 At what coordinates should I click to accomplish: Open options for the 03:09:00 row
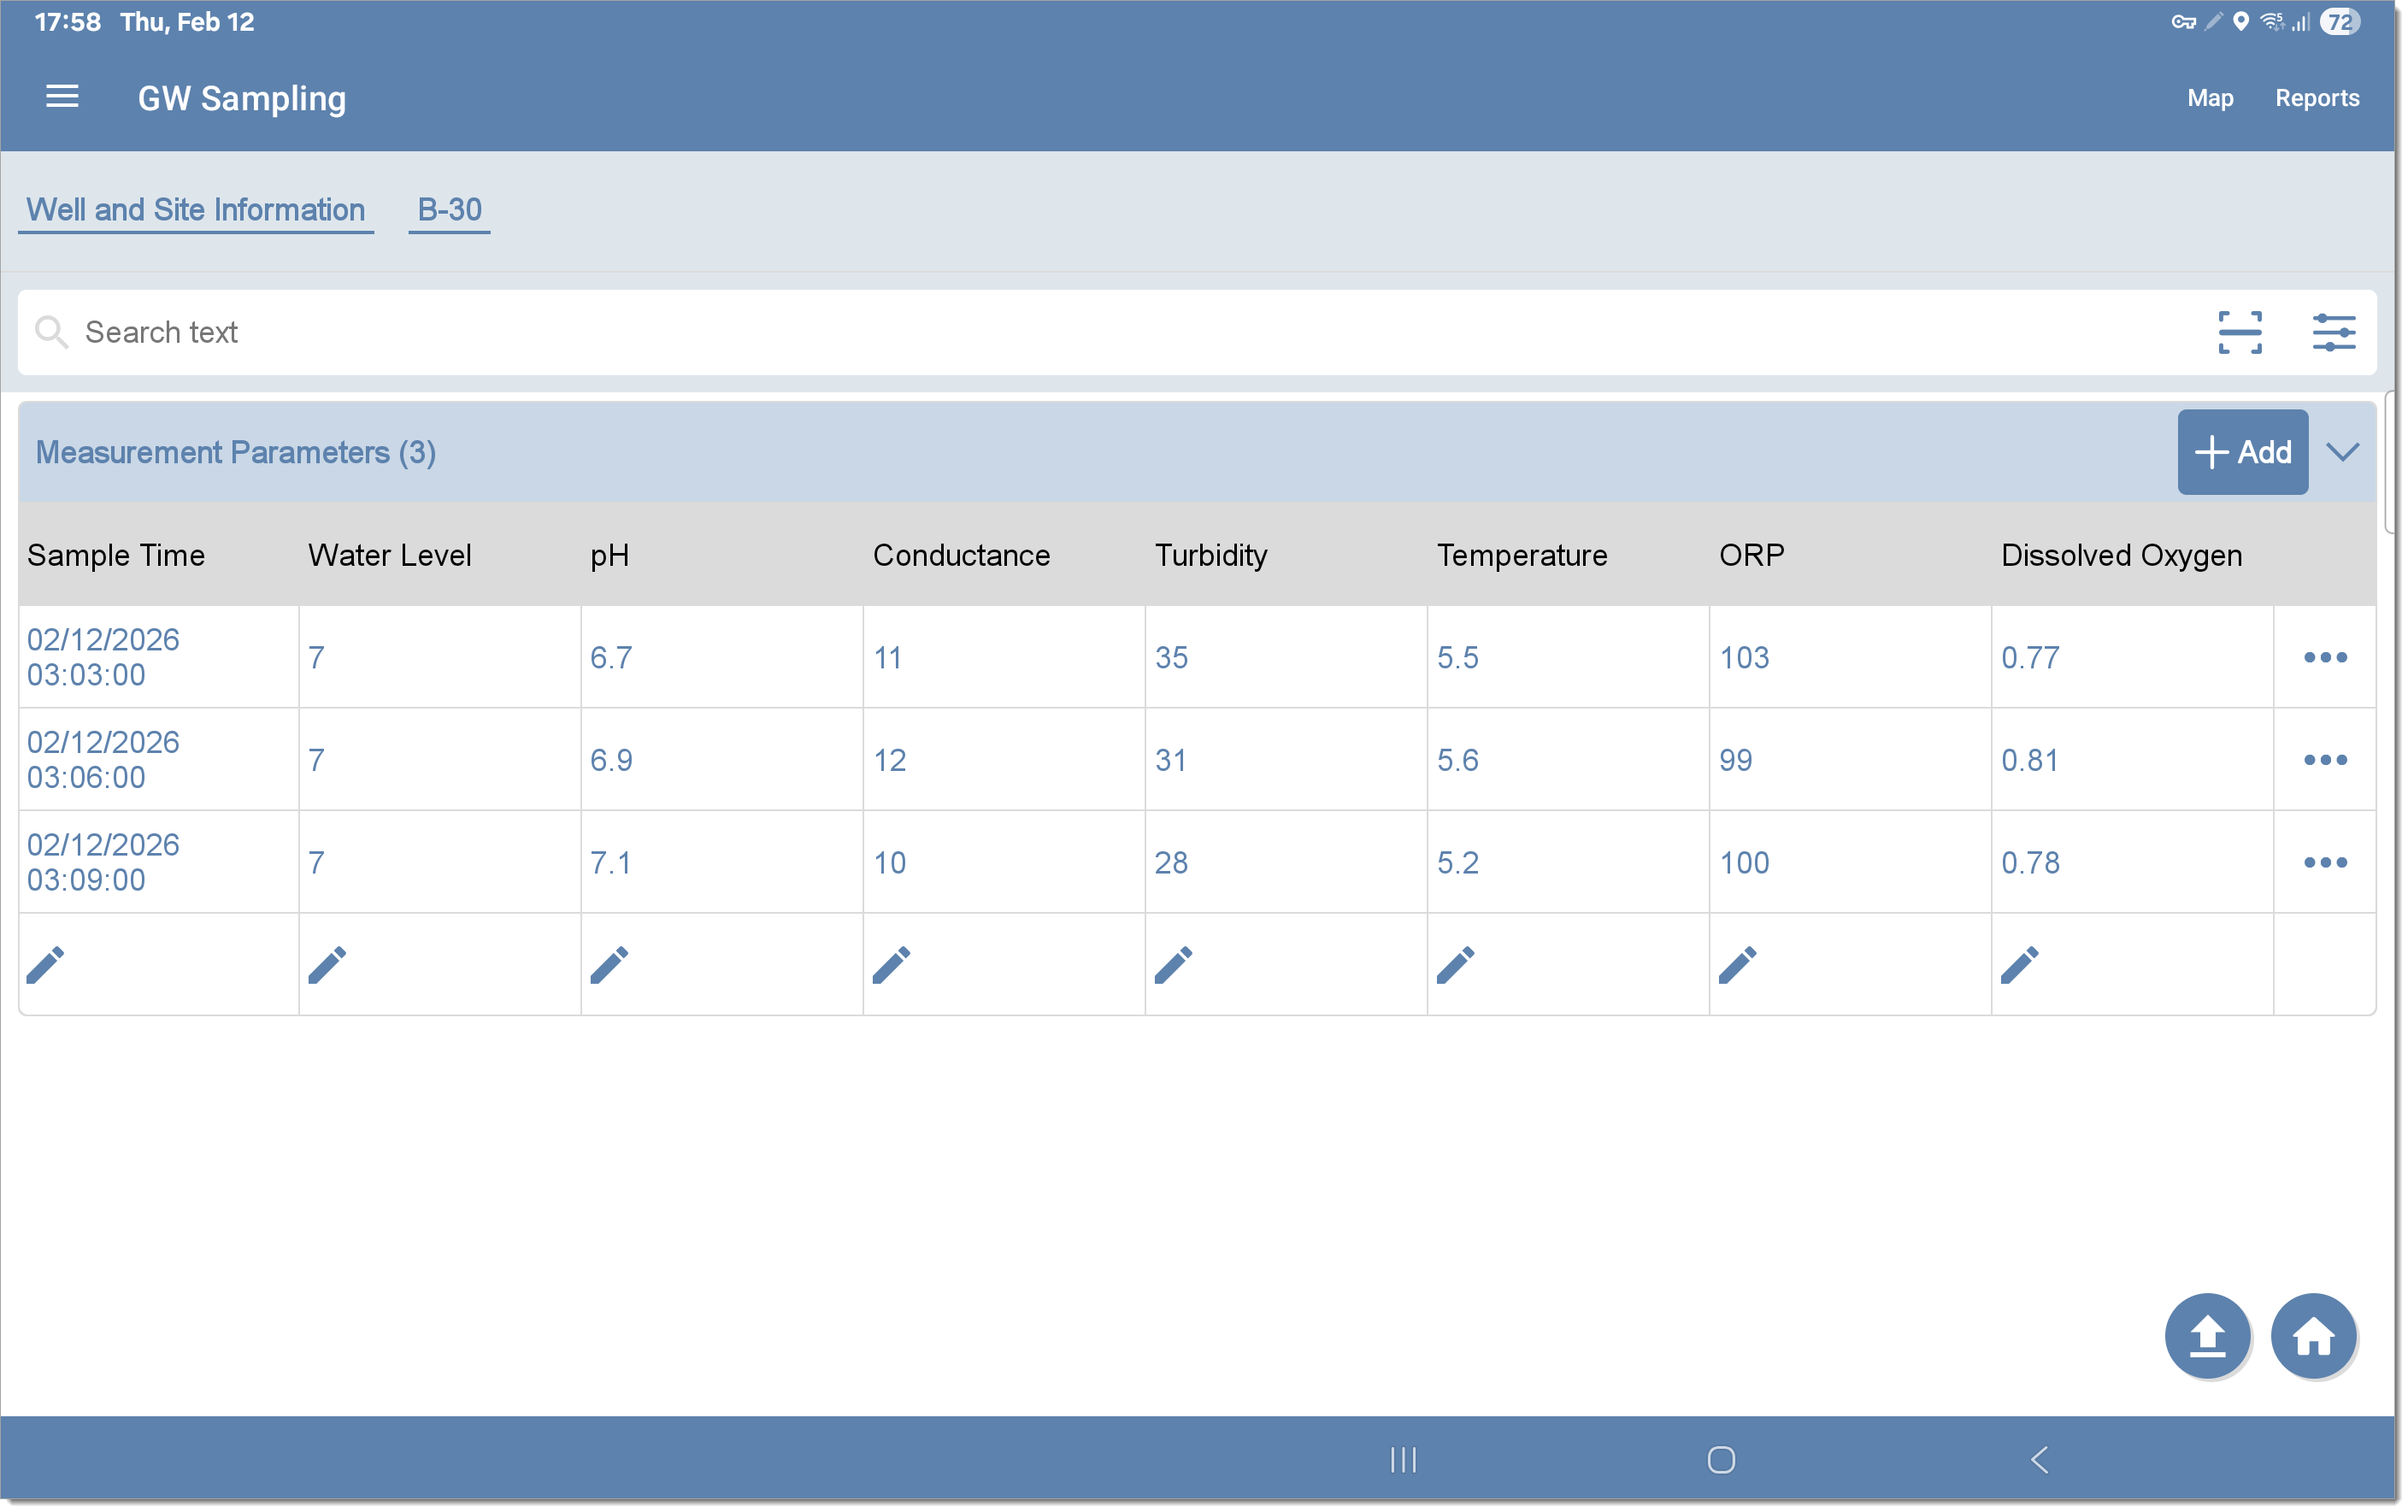click(2325, 862)
